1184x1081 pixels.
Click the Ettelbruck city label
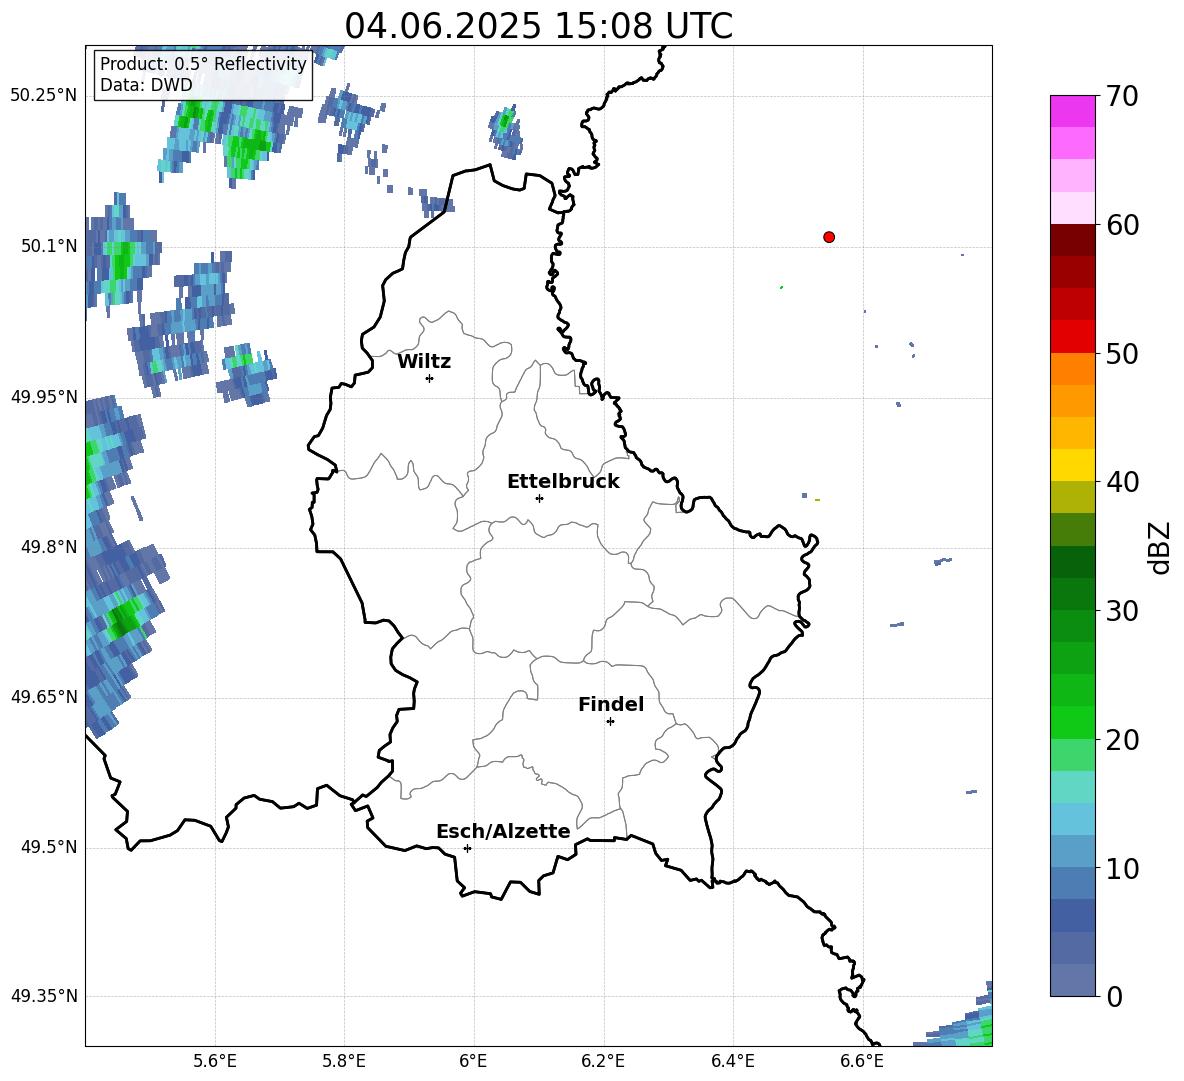(x=563, y=482)
